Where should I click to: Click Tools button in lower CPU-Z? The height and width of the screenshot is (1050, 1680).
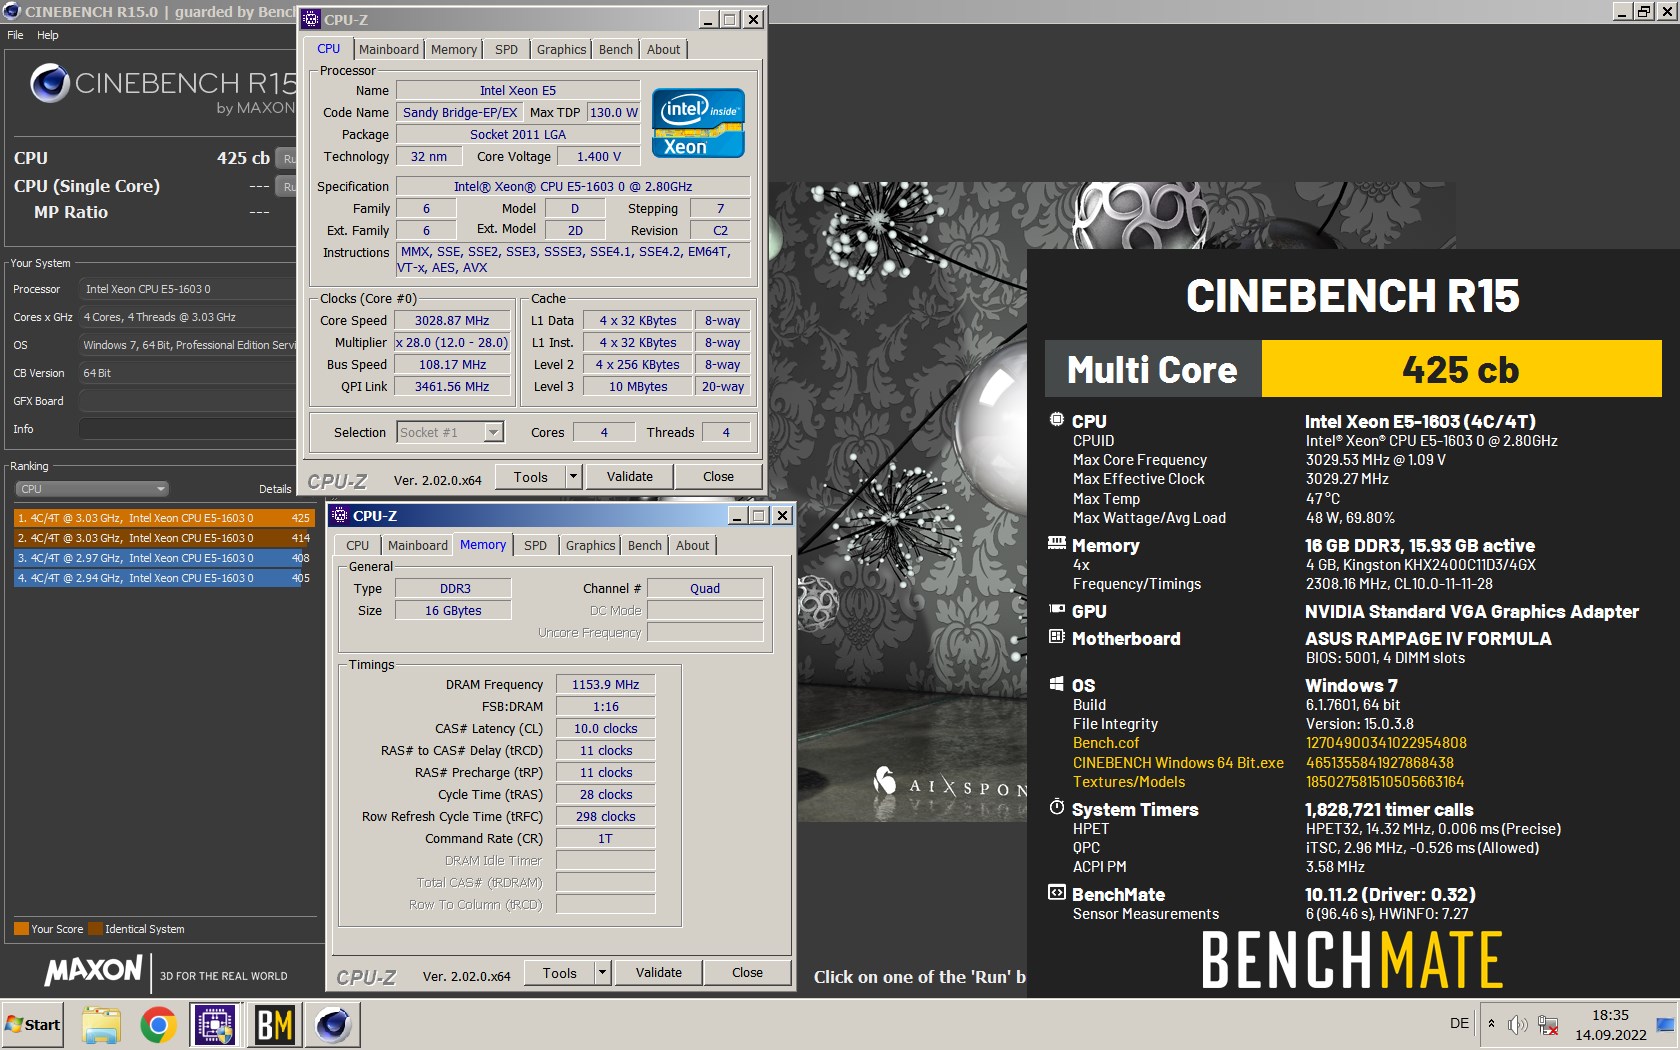[x=560, y=973]
